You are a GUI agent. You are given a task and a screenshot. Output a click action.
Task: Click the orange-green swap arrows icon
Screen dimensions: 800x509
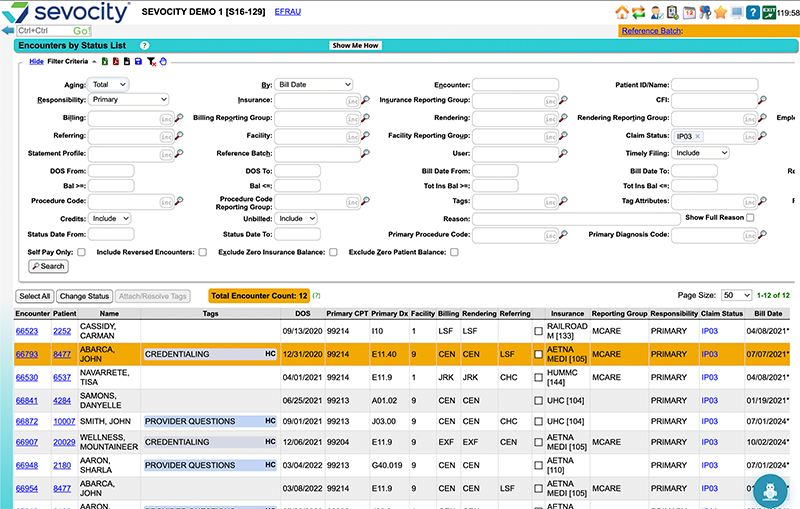pos(638,12)
